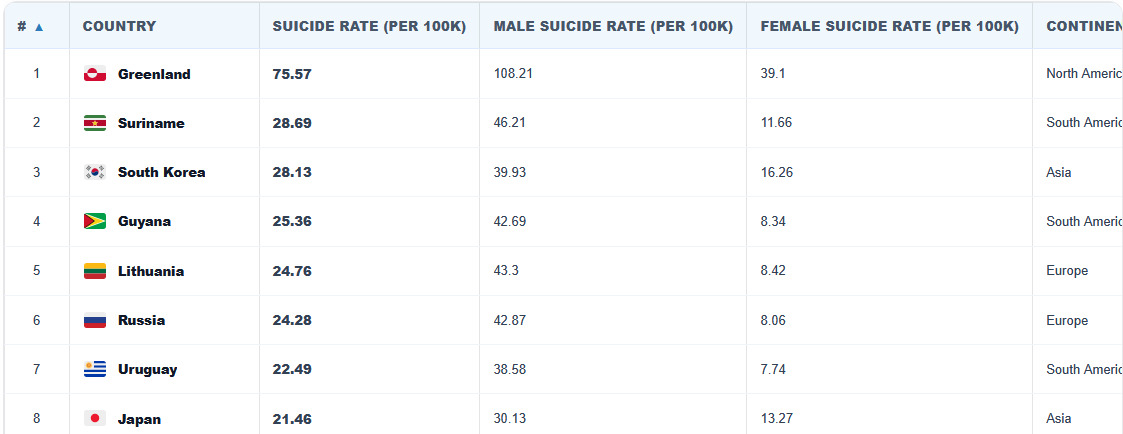Open the South Korea country link

tap(162, 172)
